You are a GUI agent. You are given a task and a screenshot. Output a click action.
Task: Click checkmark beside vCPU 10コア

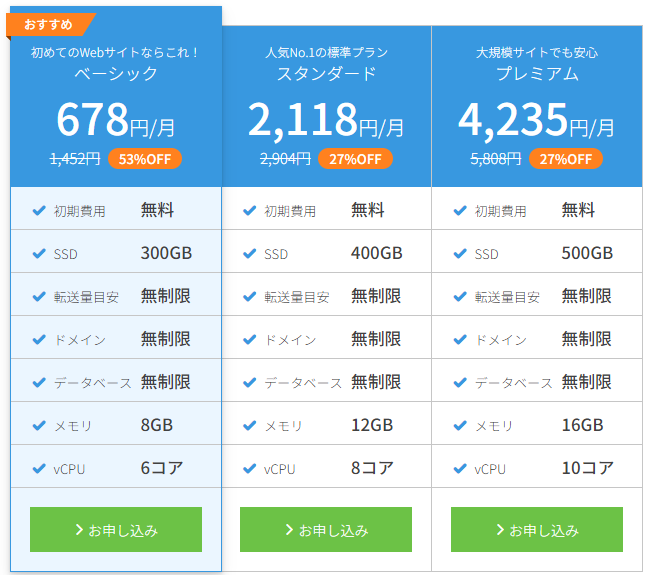pos(460,469)
